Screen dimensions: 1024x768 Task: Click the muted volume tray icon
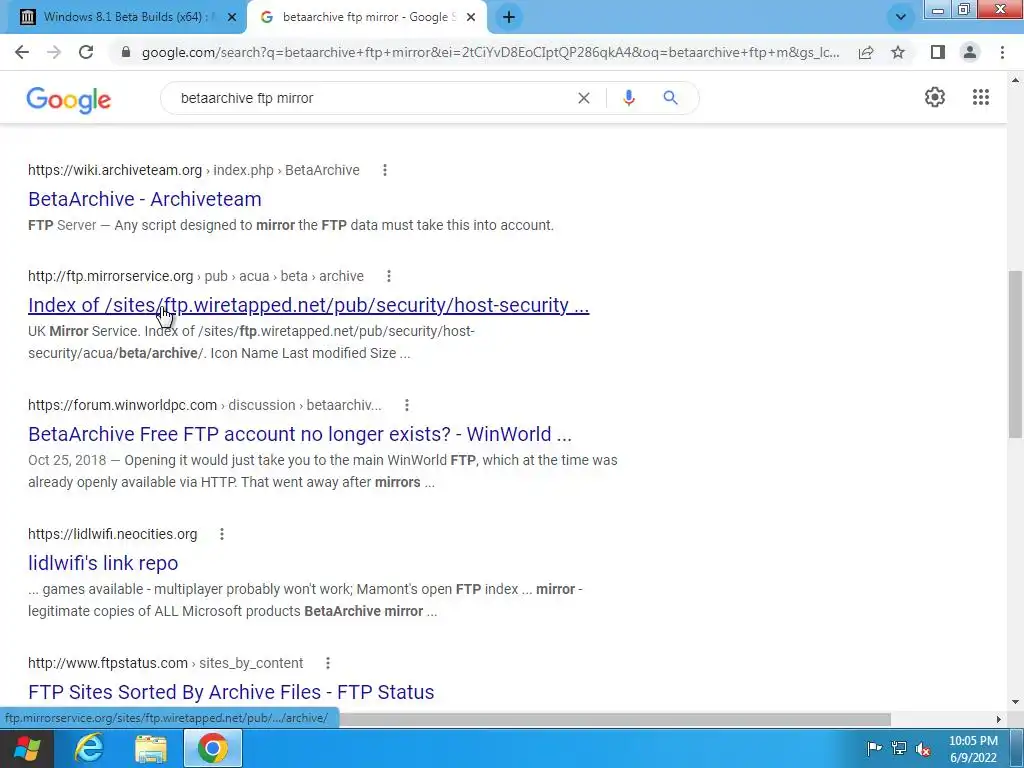click(x=923, y=748)
